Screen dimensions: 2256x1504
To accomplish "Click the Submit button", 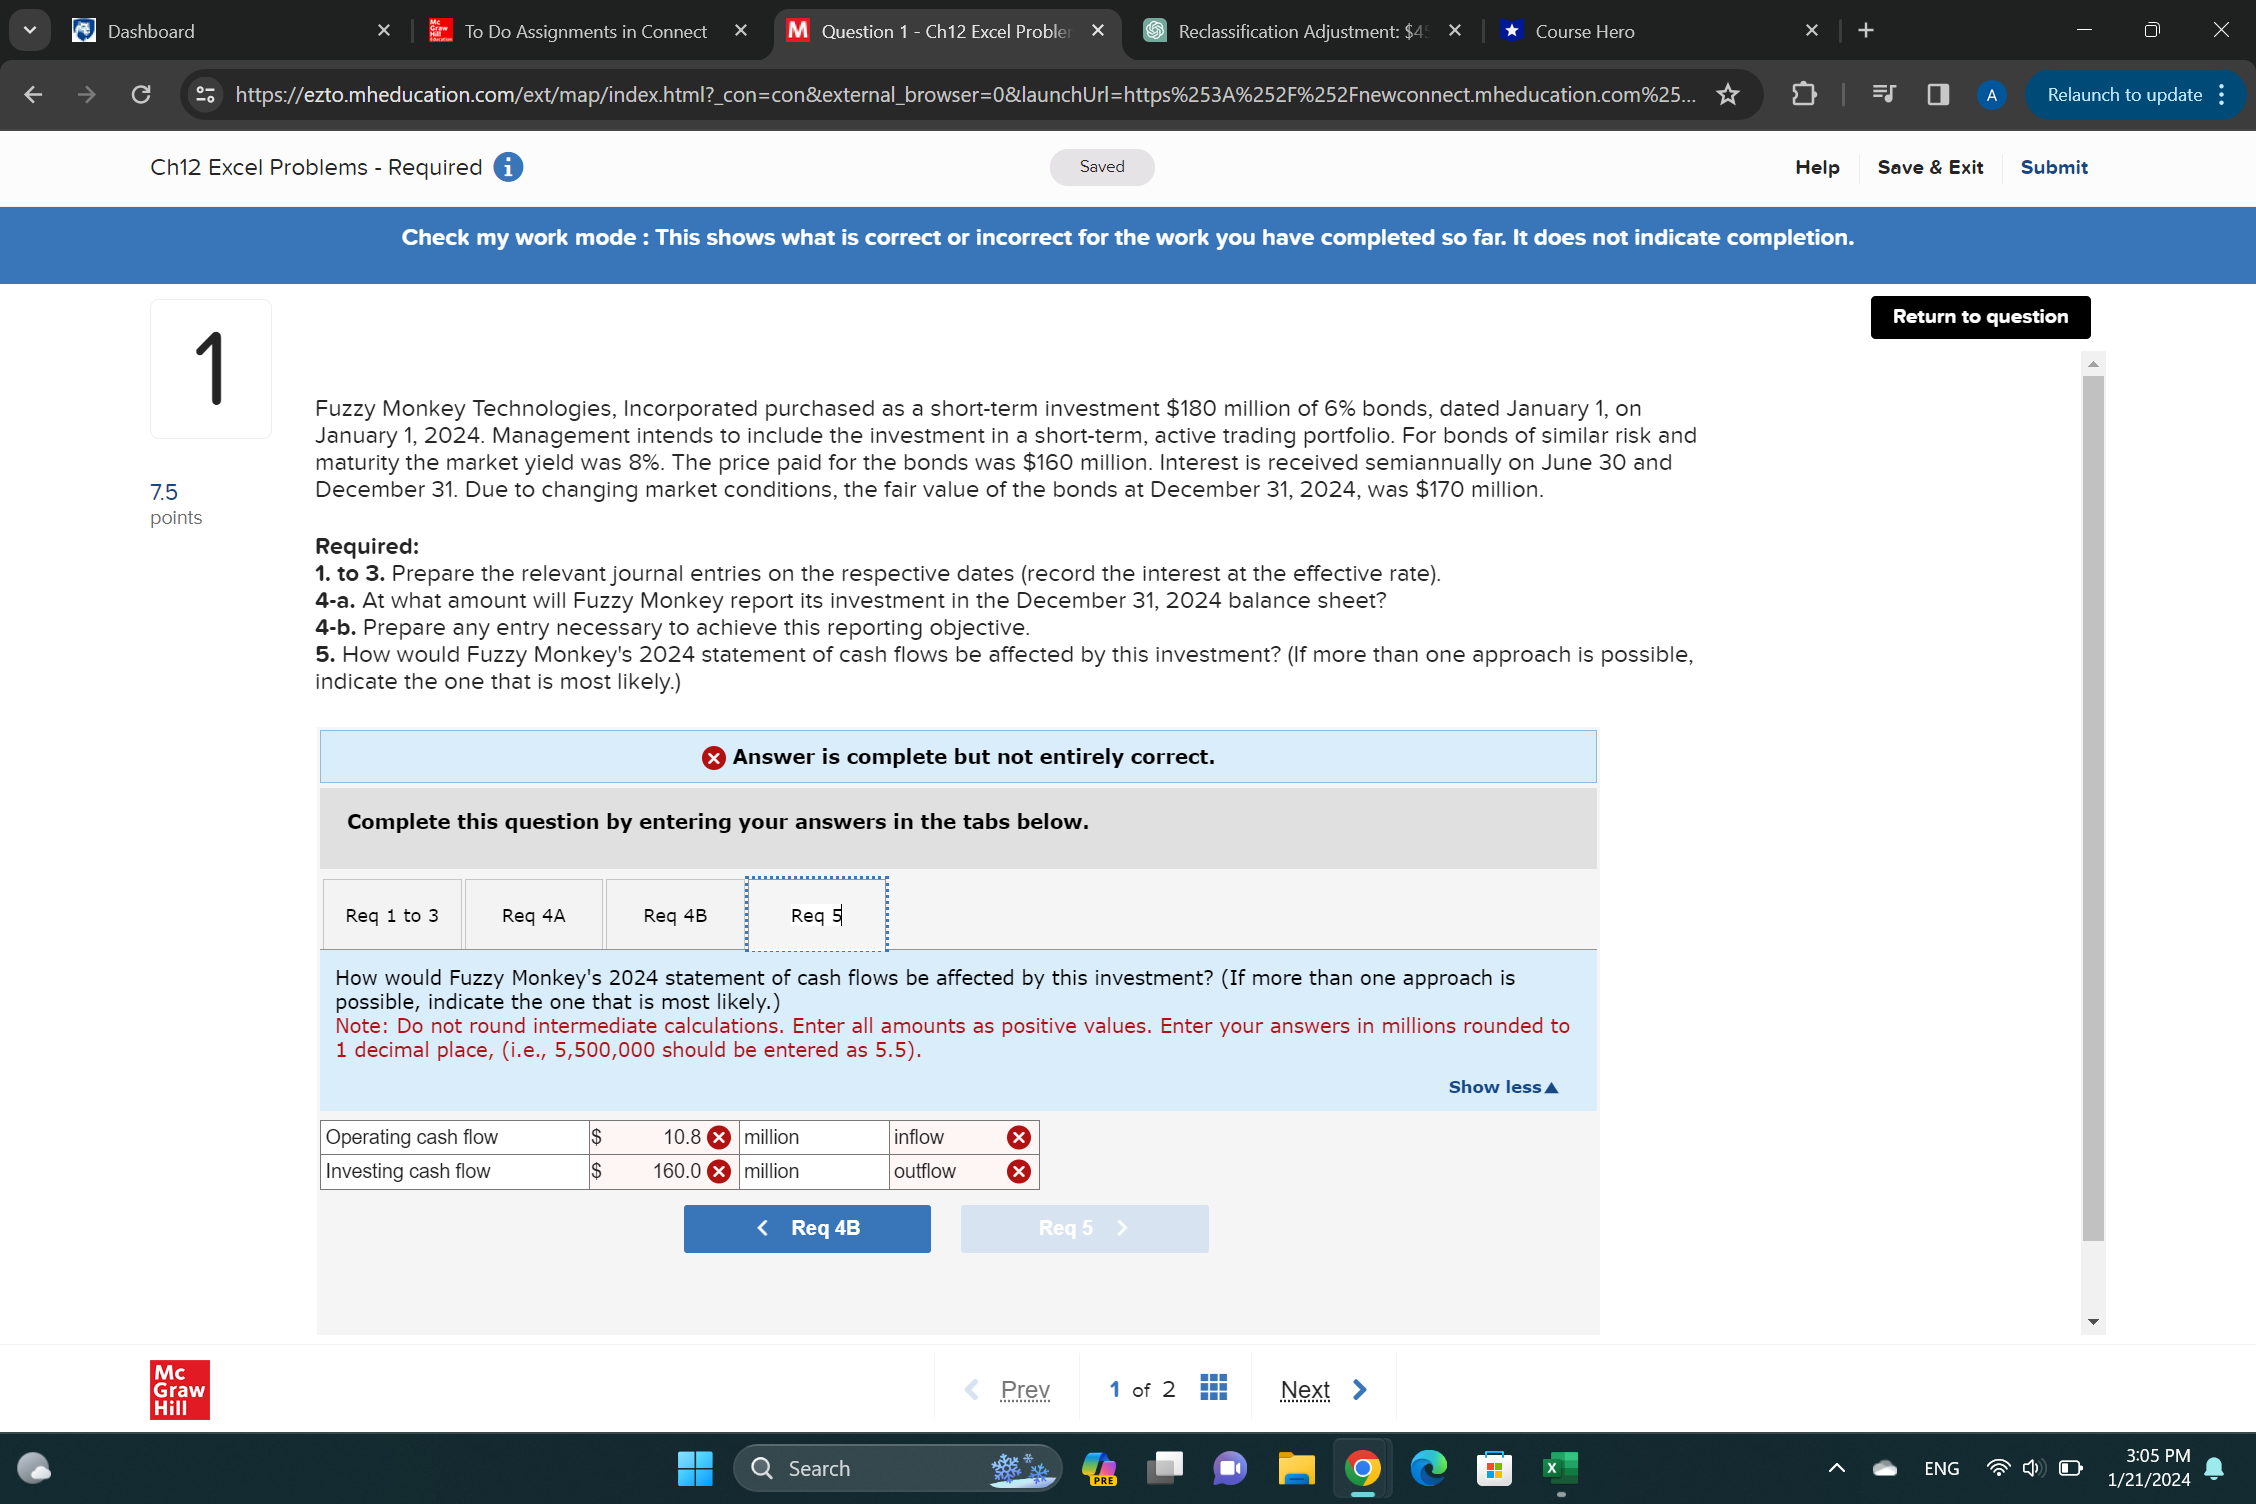I will pyautogui.click(x=2054, y=167).
